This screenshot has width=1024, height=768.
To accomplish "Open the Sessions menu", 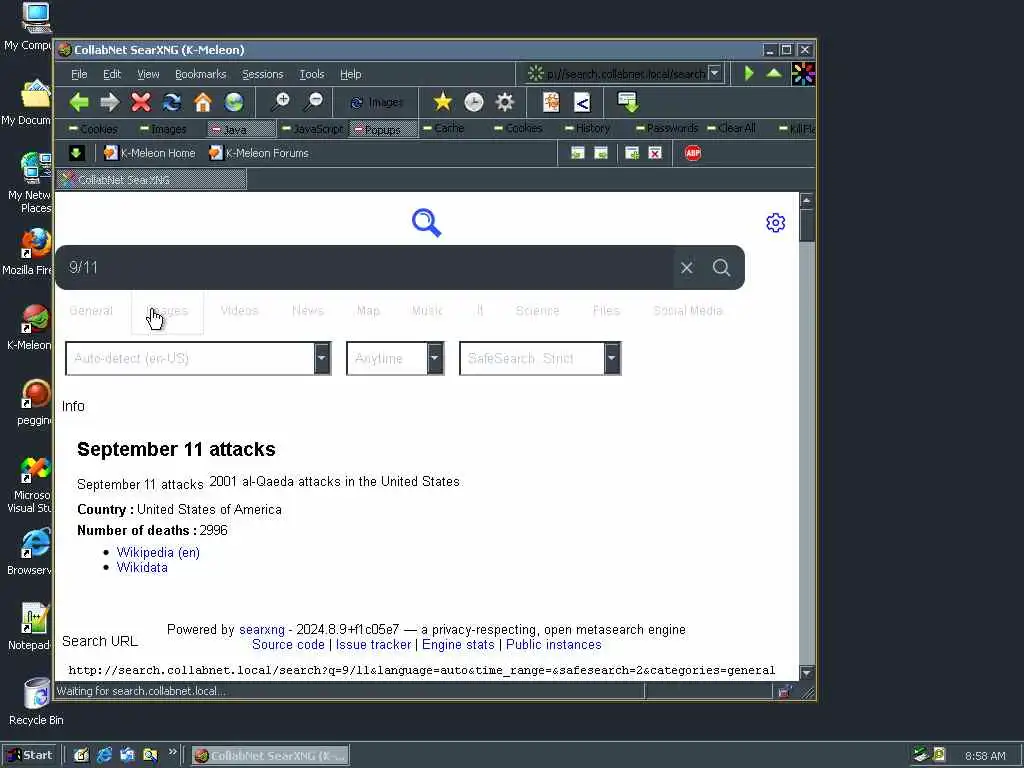I will click(x=263, y=74).
